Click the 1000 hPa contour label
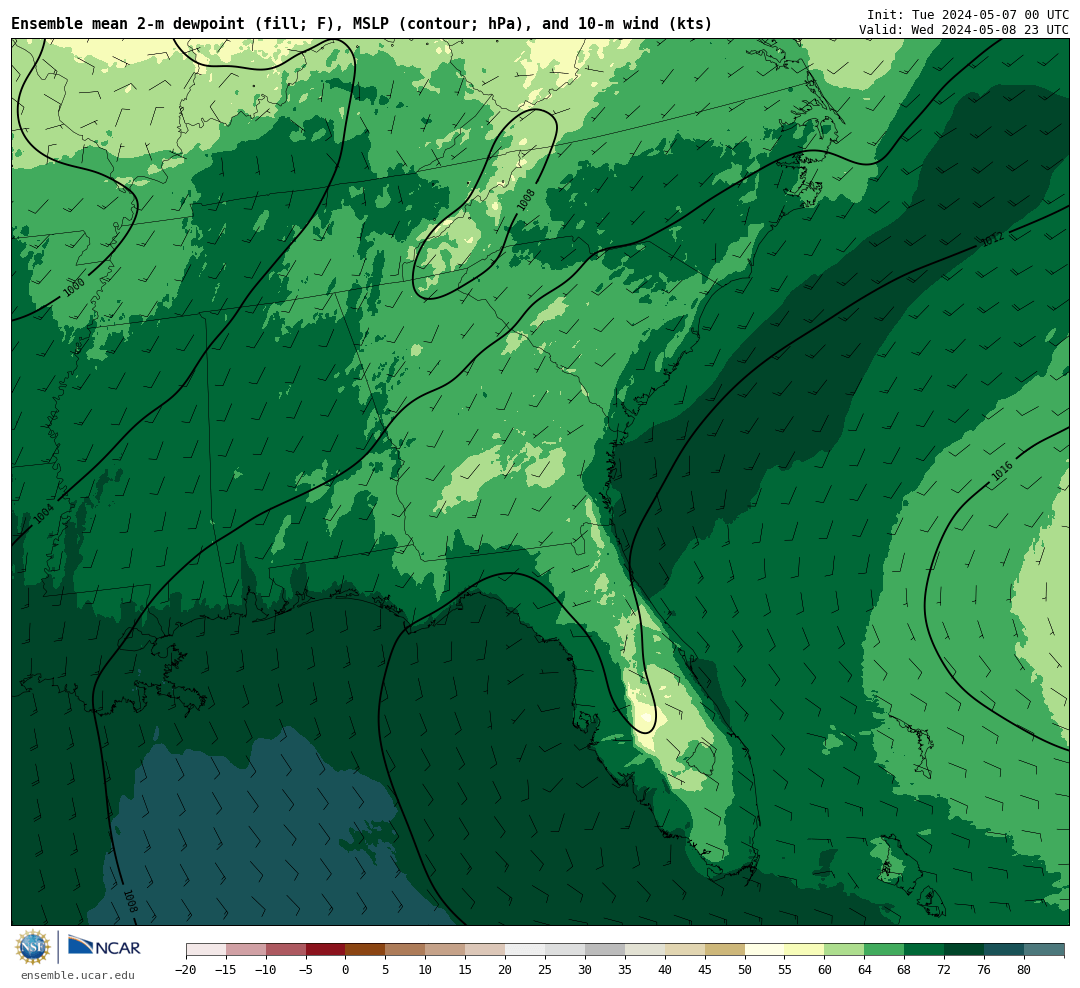The width and height of the screenshot is (1080, 988). (x=74, y=287)
